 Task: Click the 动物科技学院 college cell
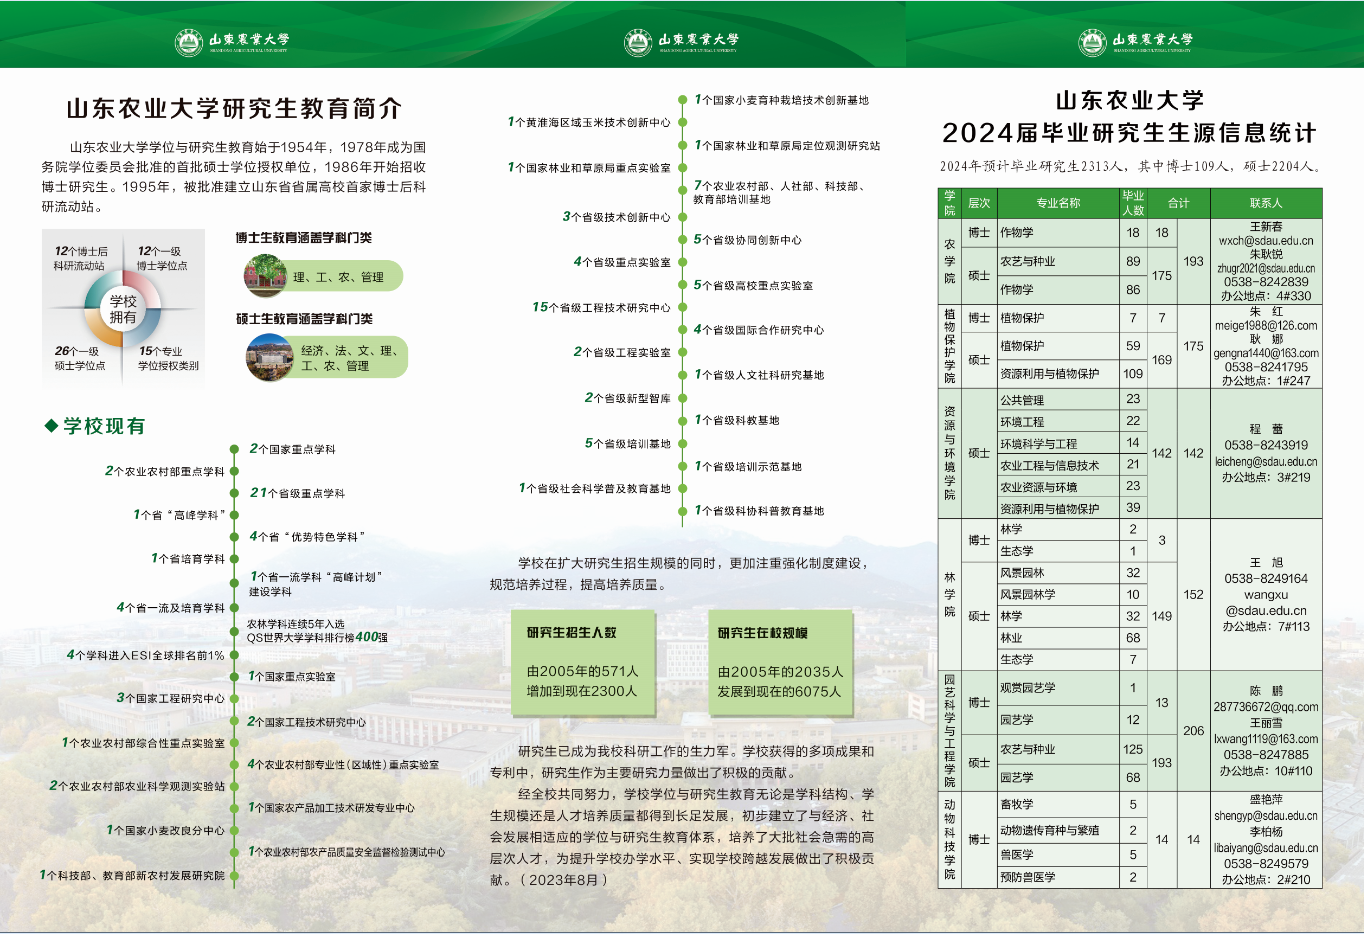coord(950,840)
